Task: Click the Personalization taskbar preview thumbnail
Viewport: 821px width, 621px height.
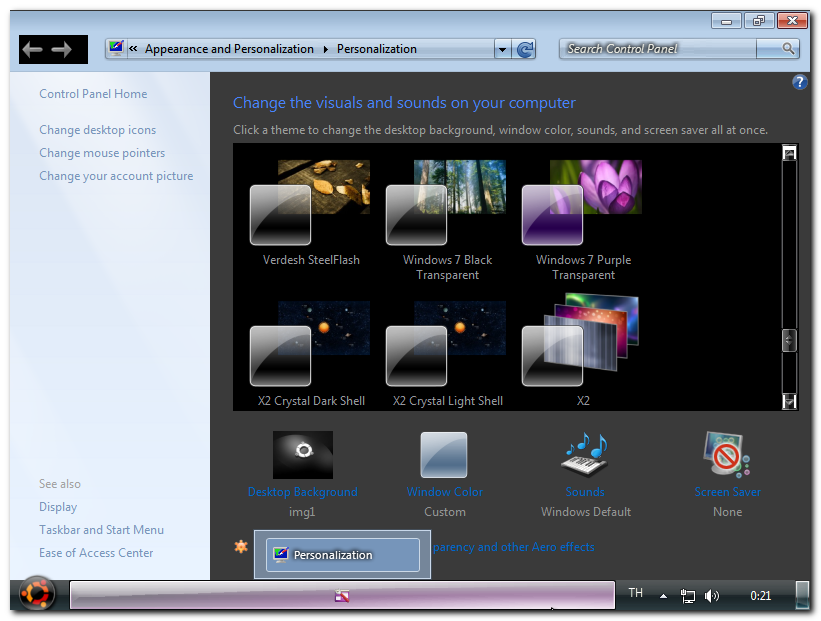Action: [342, 555]
